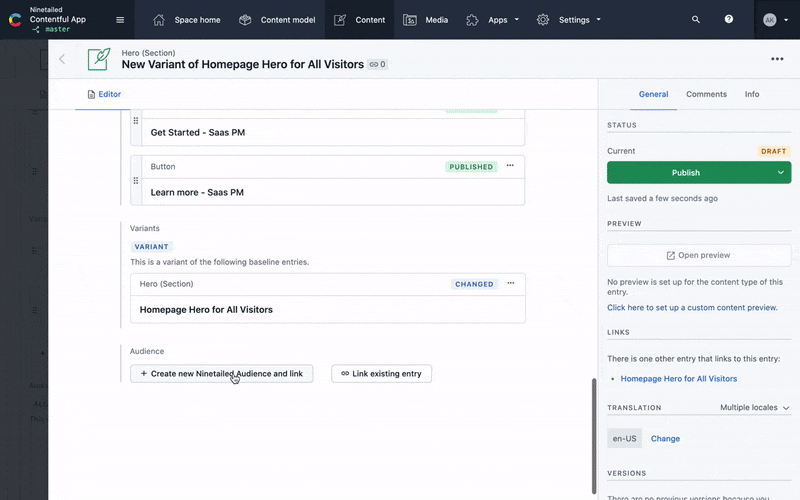The image size is (800, 500).
Task: Go back using the left chevron
Action: (x=62, y=59)
